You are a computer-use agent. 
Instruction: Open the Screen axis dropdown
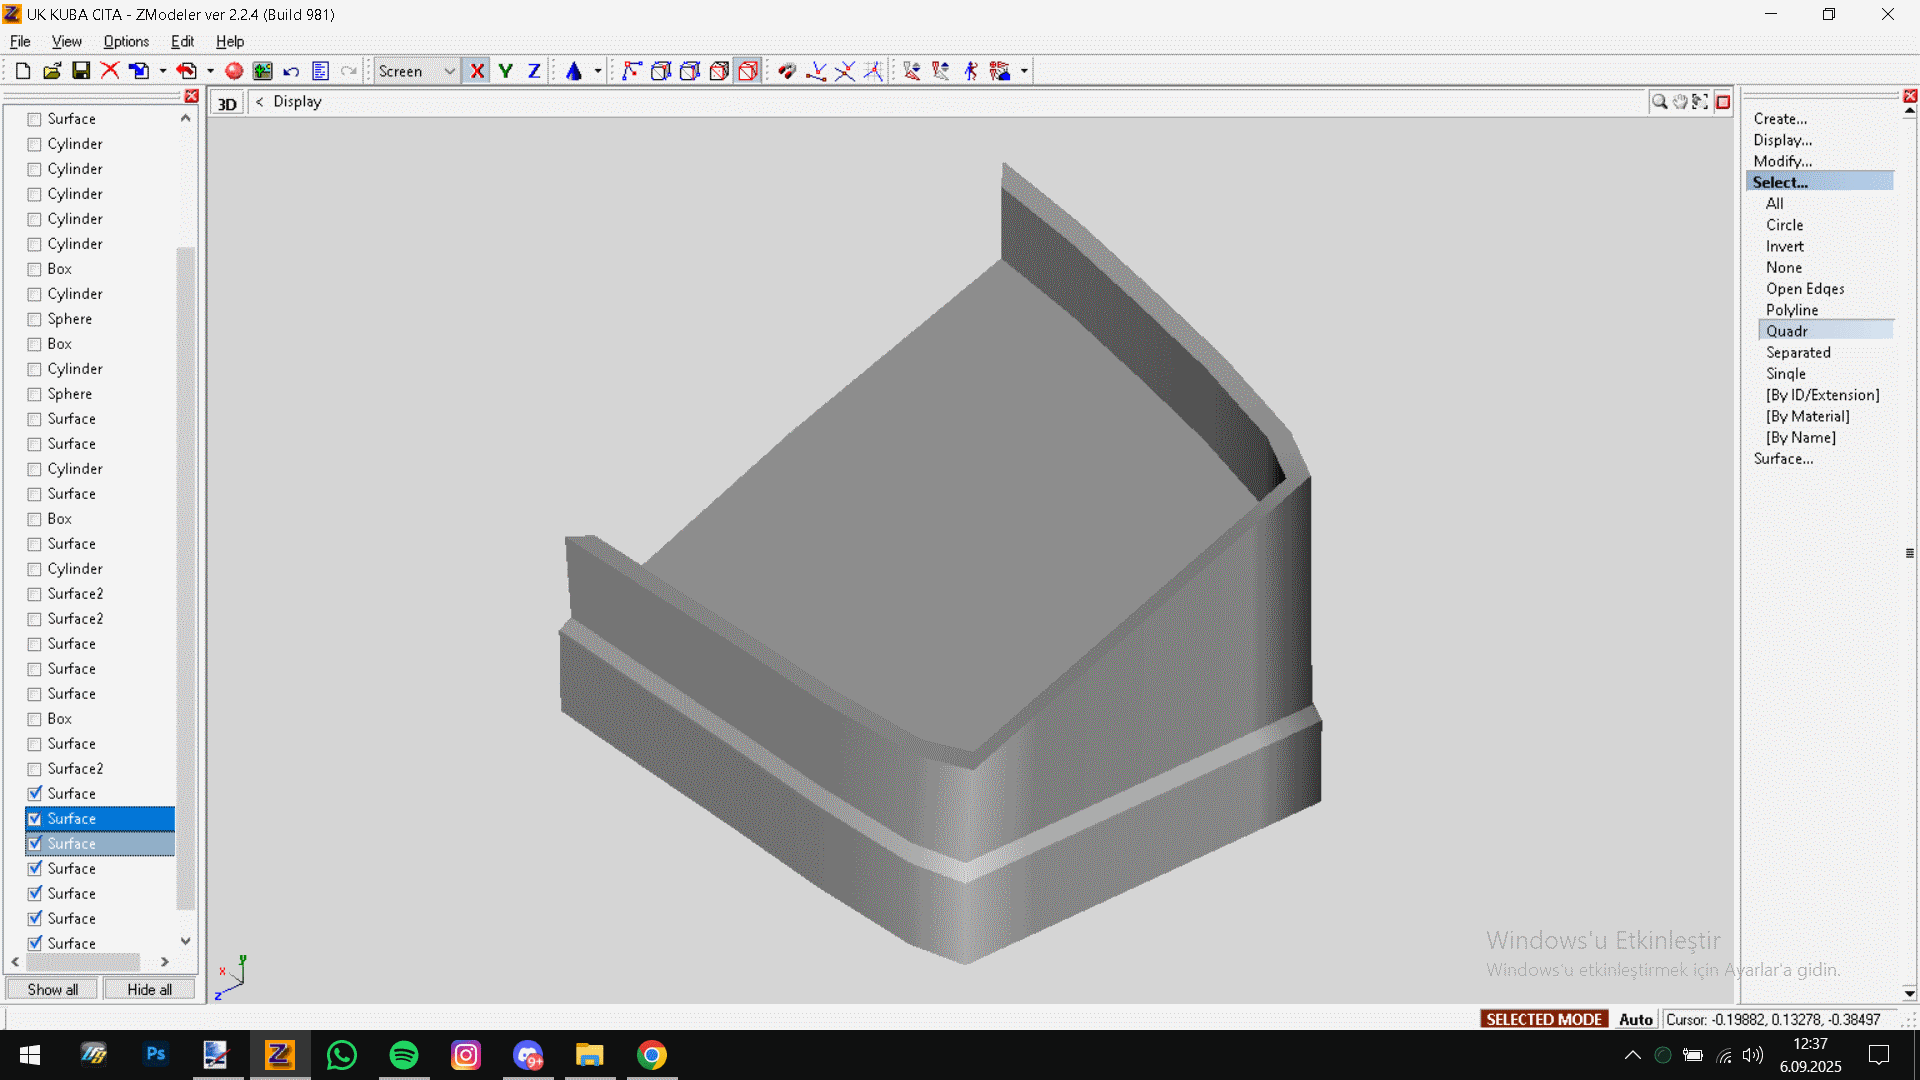[x=449, y=71]
